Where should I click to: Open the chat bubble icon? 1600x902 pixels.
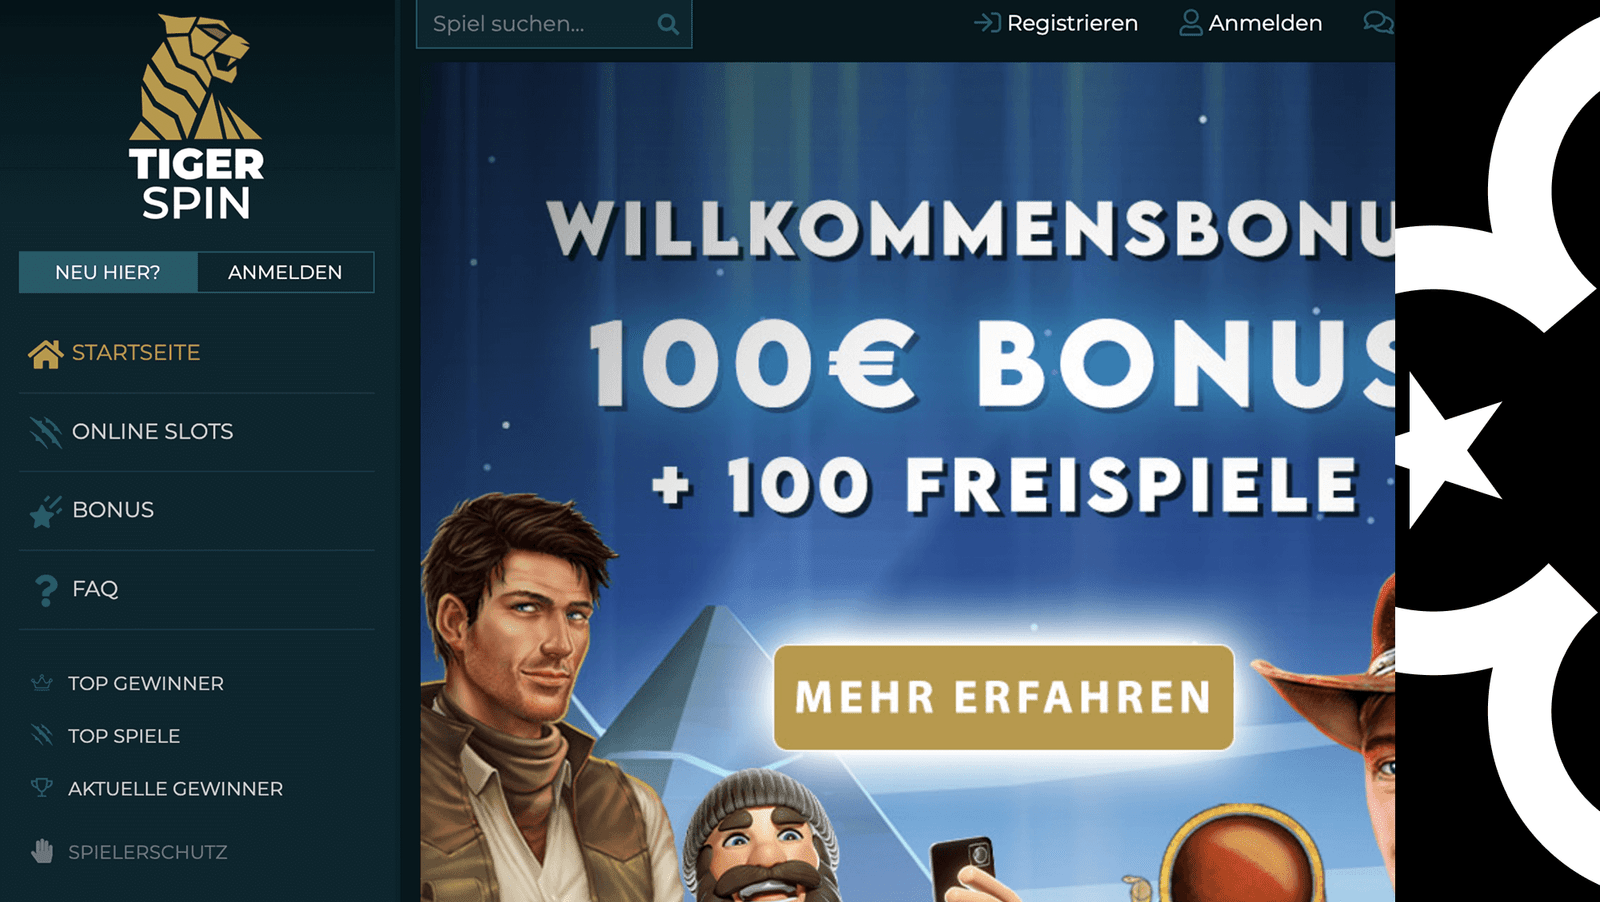[x=1378, y=22]
